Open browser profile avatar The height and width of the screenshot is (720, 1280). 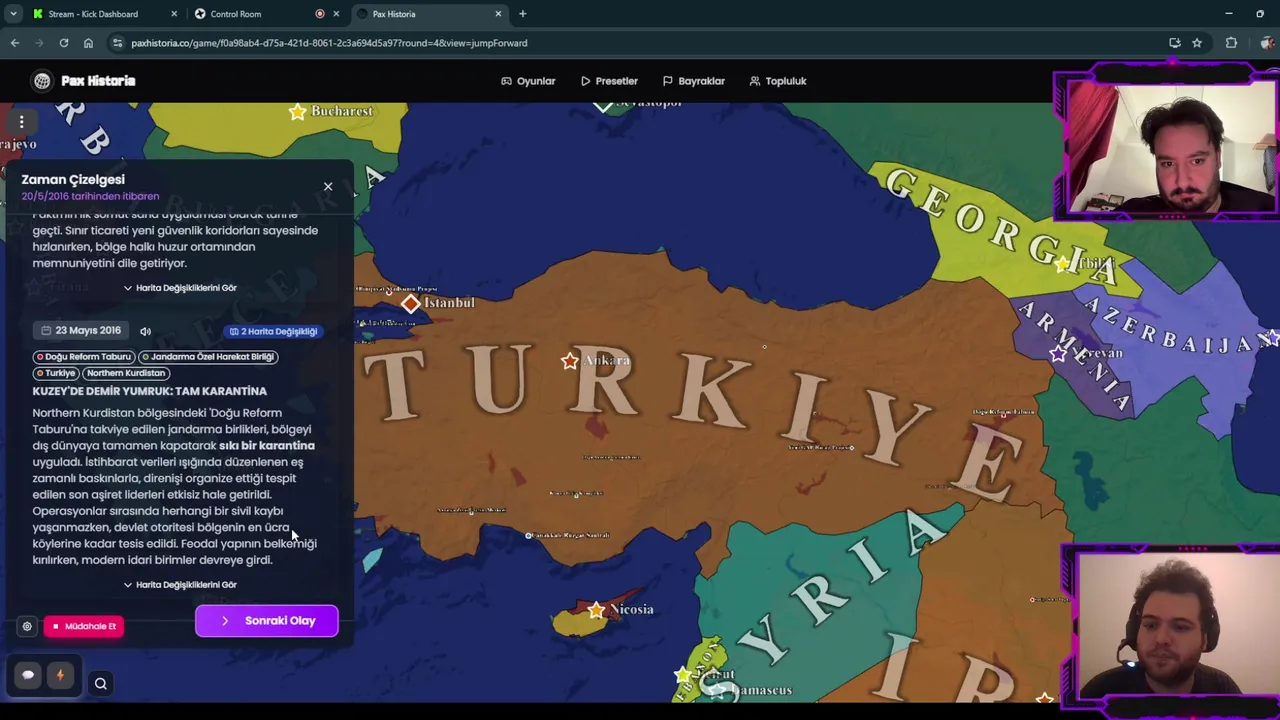point(1266,43)
